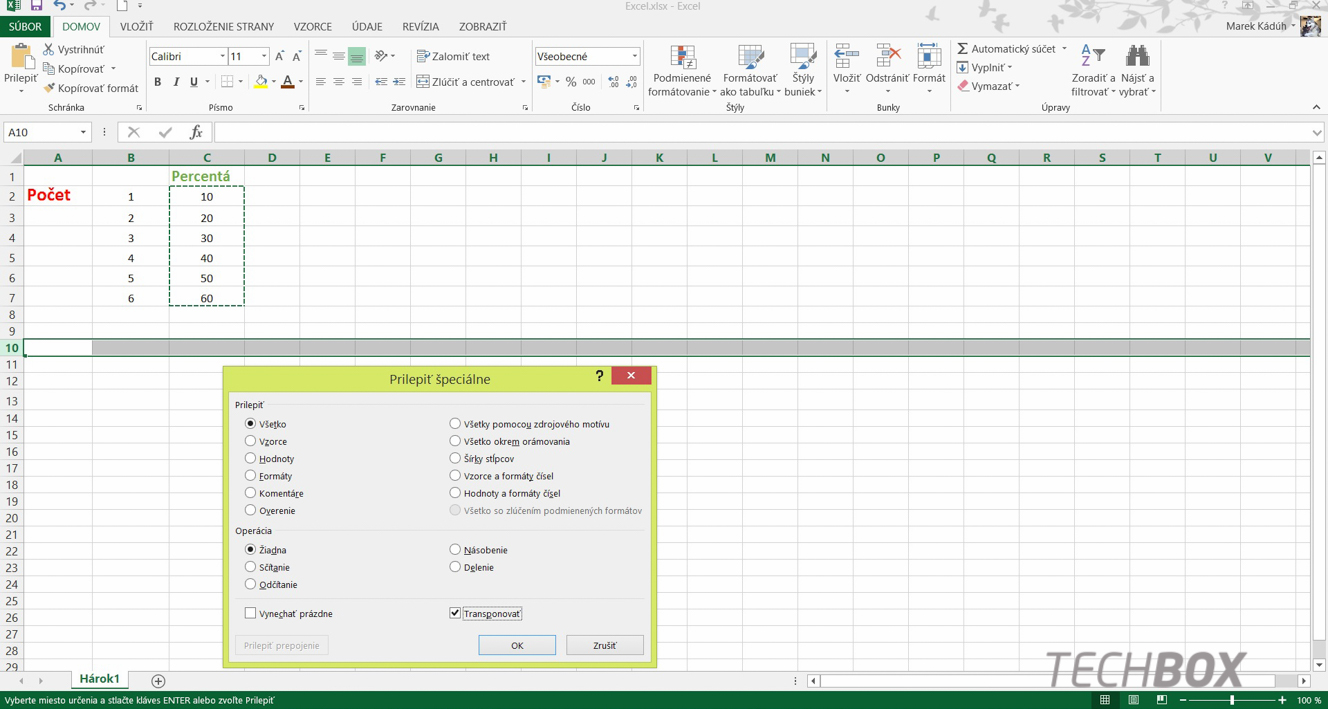Select the Formáty radio option
1328x709 pixels.
click(250, 476)
